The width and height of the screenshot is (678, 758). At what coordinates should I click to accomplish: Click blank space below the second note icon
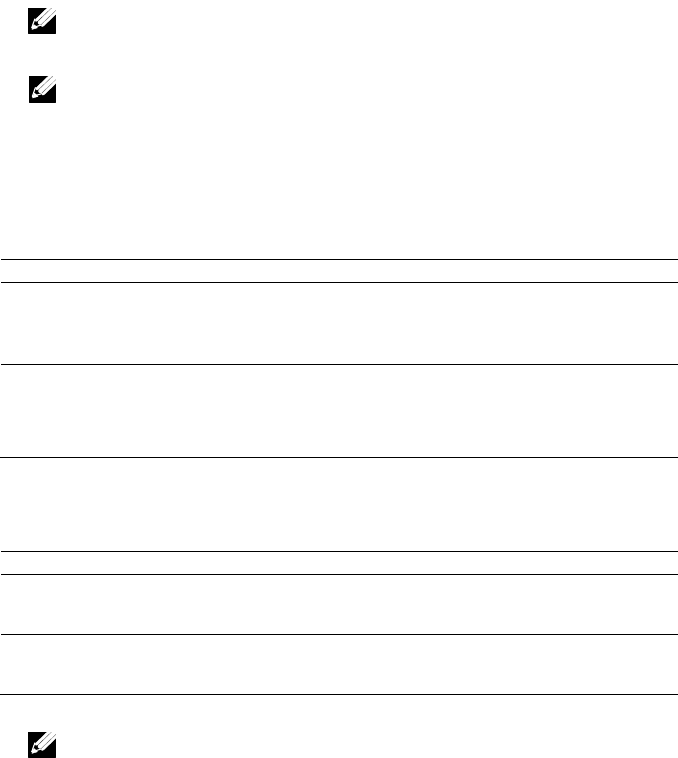pos(339,181)
